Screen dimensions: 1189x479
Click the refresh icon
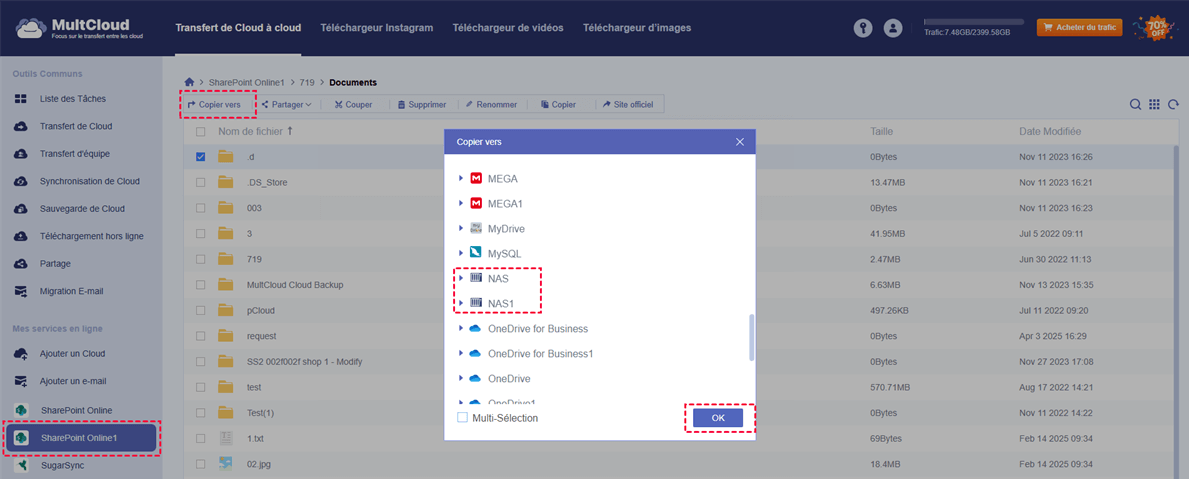coord(1173,105)
